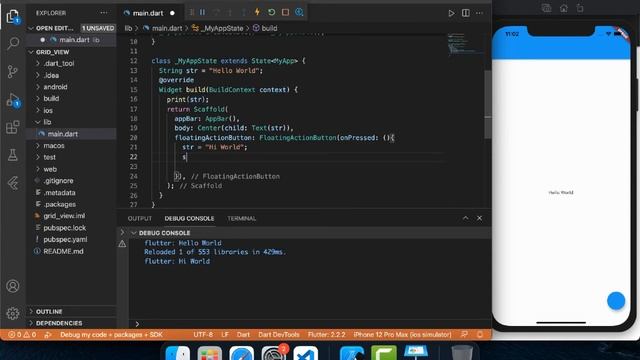The image size is (640, 360).
Task: Click the Hot Reload lightning icon
Action: tap(257, 12)
